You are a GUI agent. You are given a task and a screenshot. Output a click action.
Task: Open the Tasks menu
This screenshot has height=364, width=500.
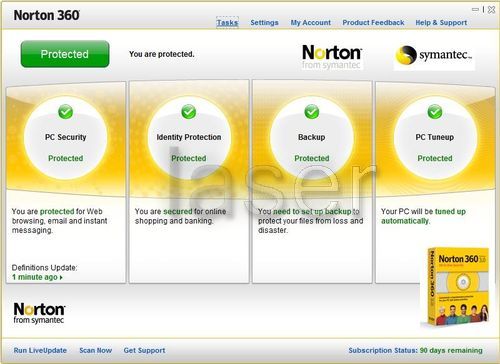point(227,22)
